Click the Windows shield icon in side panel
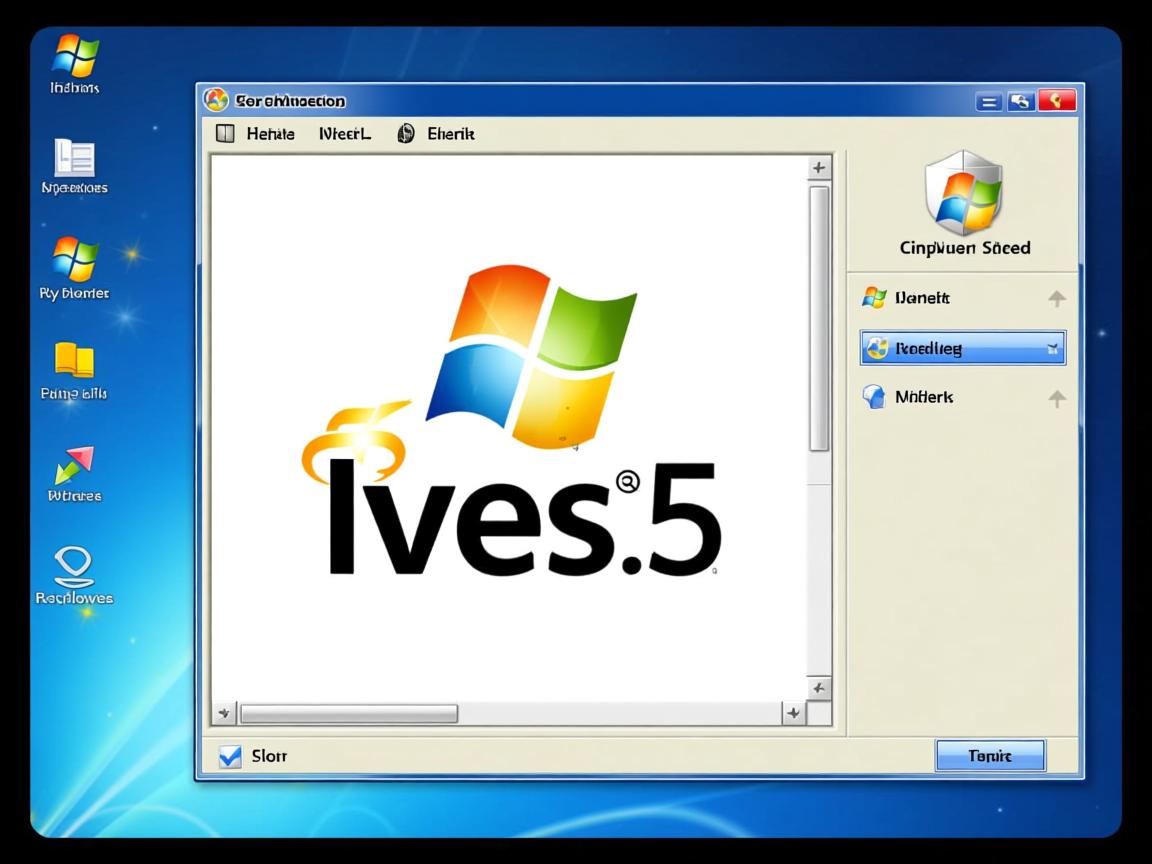Viewport: 1152px width, 864px height. pos(963,194)
